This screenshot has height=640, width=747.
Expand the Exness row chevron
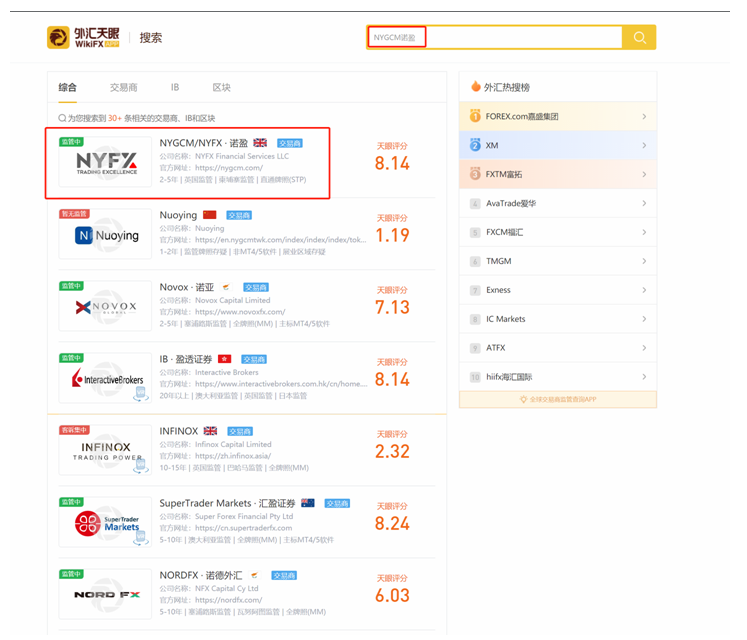pos(644,290)
